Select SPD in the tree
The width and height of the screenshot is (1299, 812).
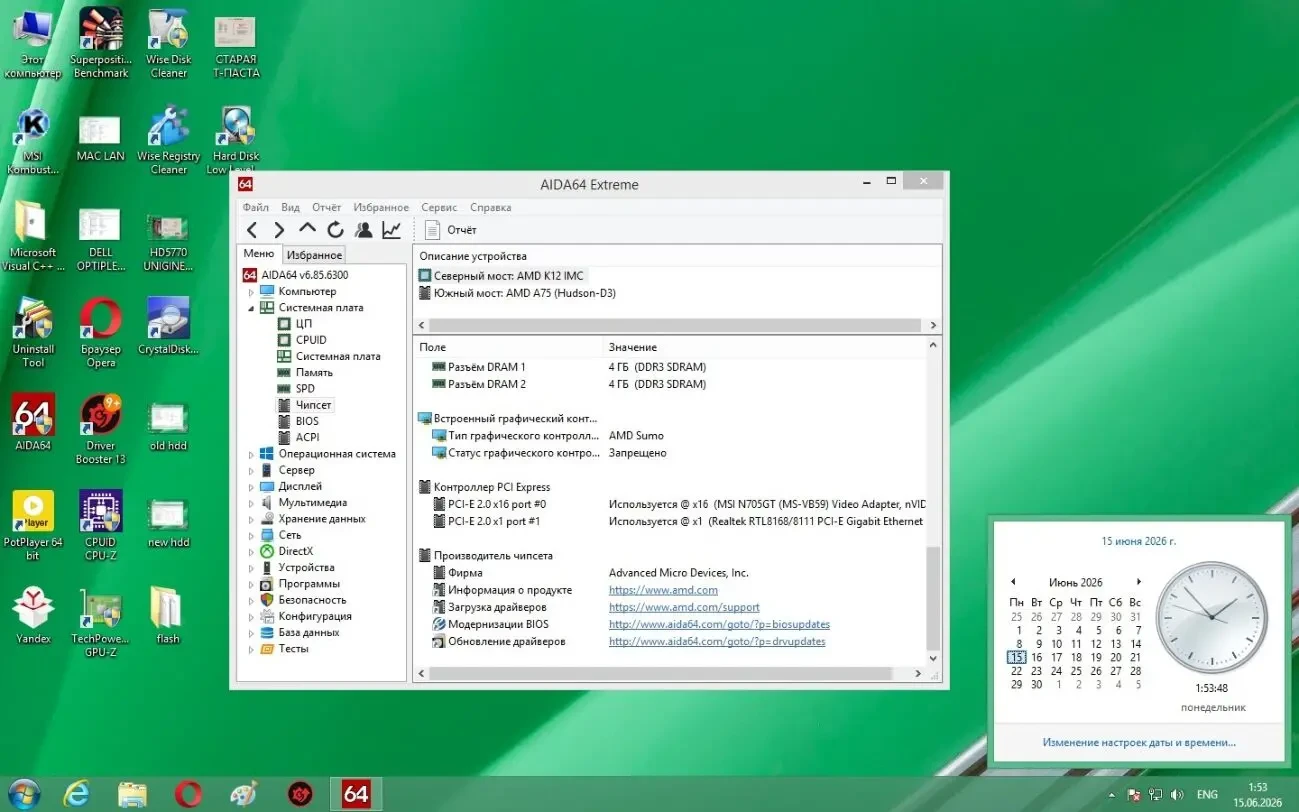point(305,389)
